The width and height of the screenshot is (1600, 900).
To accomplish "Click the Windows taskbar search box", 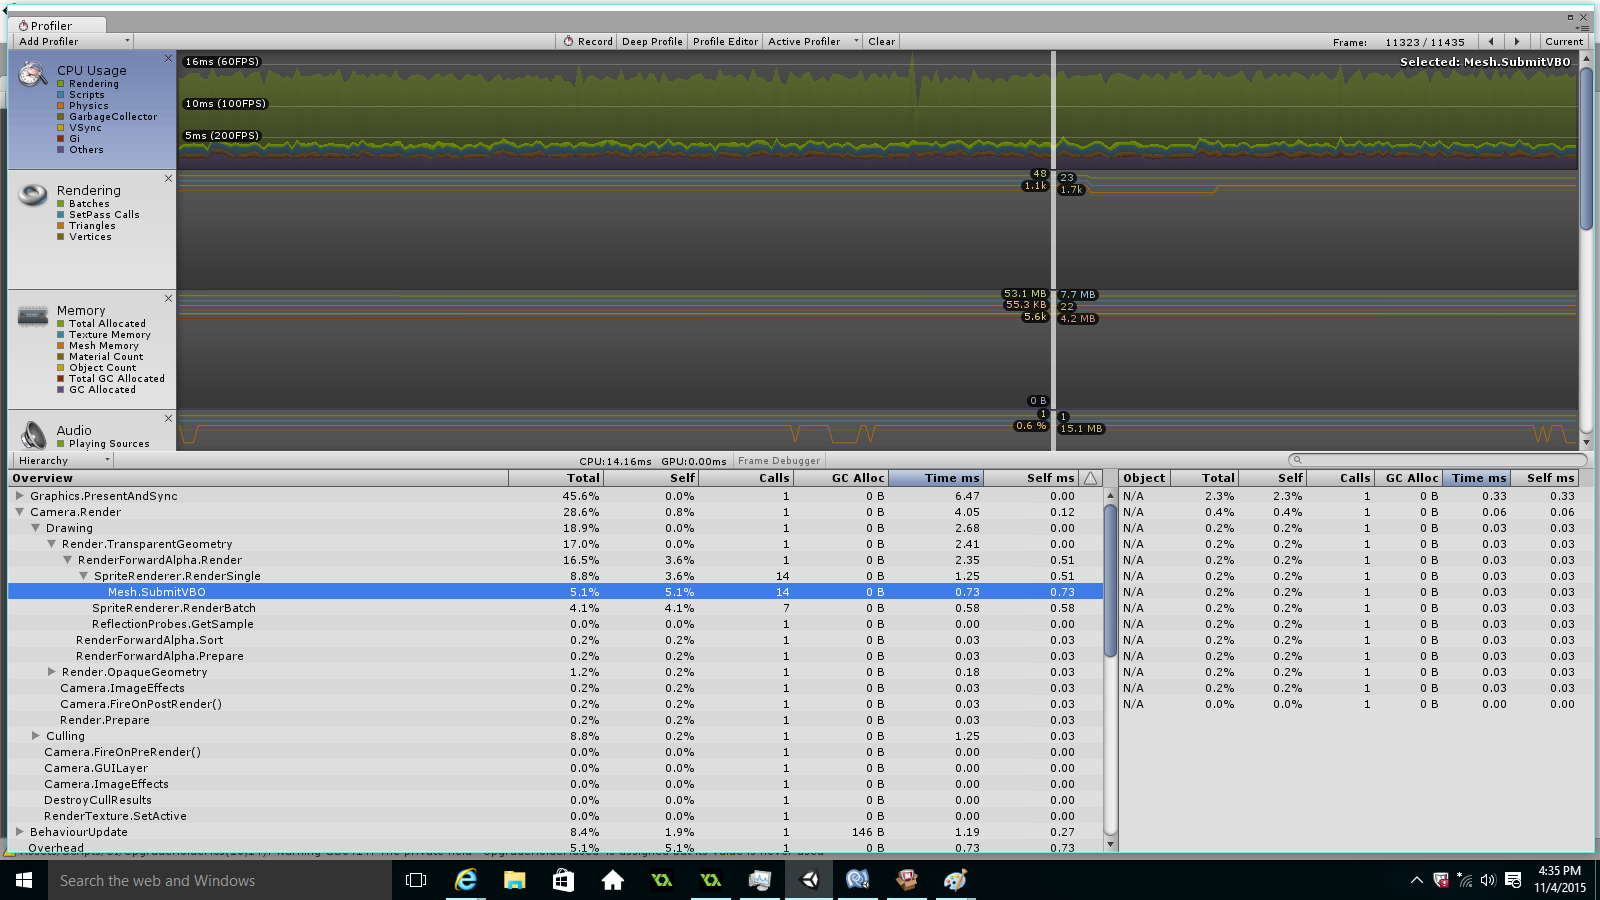I will tap(220, 880).
